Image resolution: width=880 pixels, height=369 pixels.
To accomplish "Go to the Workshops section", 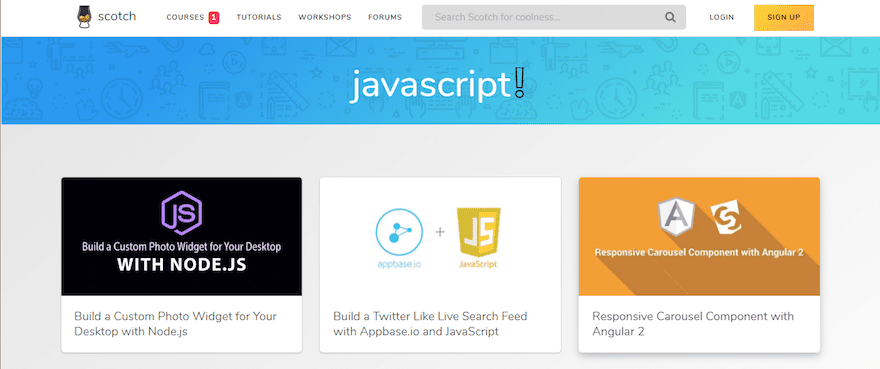I will pyautogui.click(x=325, y=17).
